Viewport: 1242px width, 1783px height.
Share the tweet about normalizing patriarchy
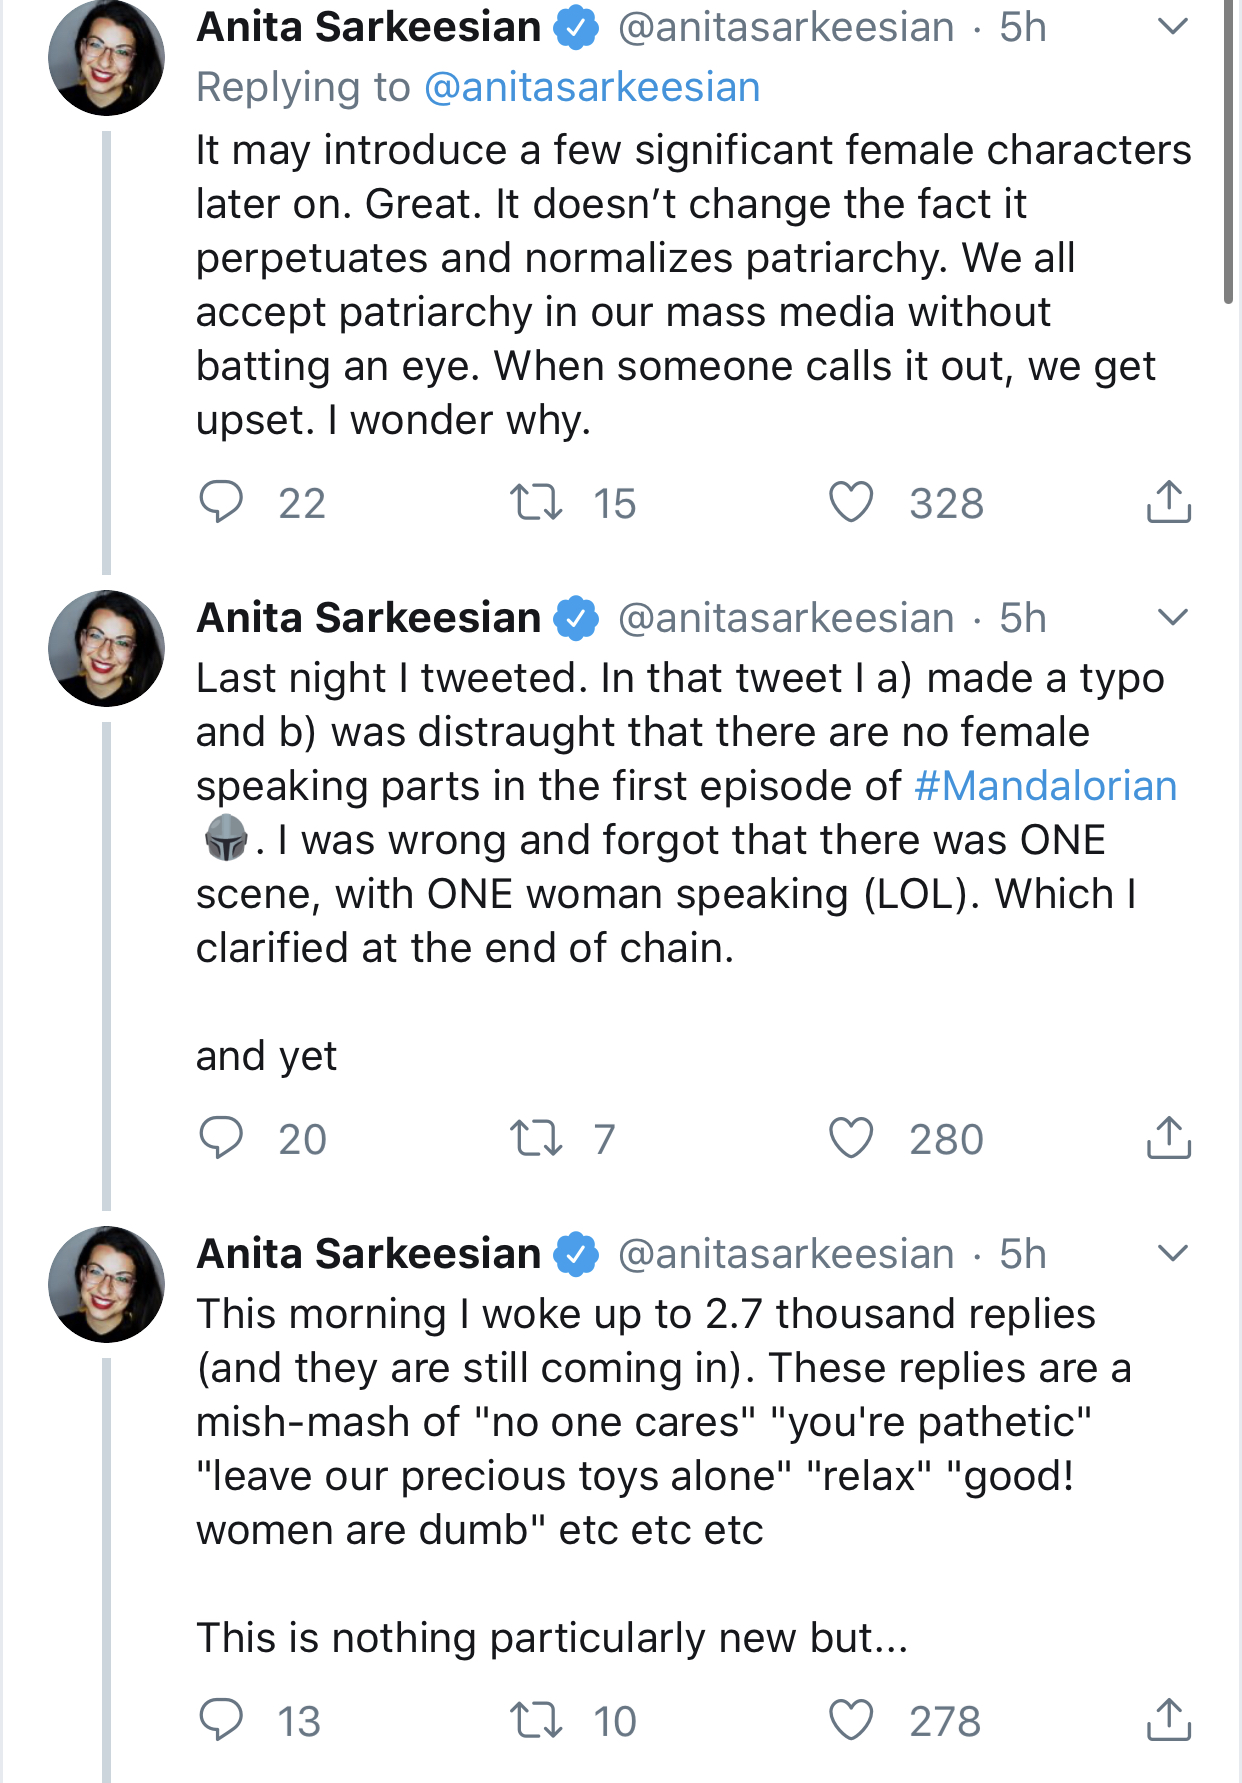coord(1168,502)
